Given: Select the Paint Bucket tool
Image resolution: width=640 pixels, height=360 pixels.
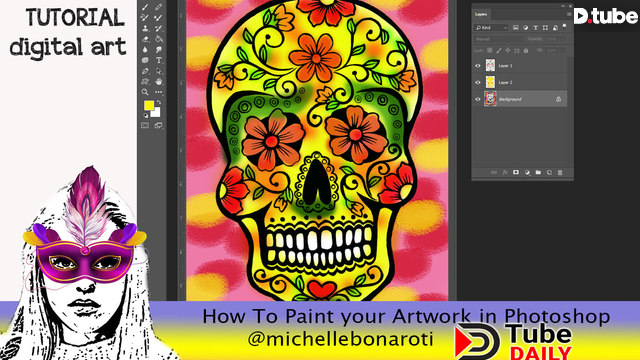Looking at the screenshot, I should [158, 39].
